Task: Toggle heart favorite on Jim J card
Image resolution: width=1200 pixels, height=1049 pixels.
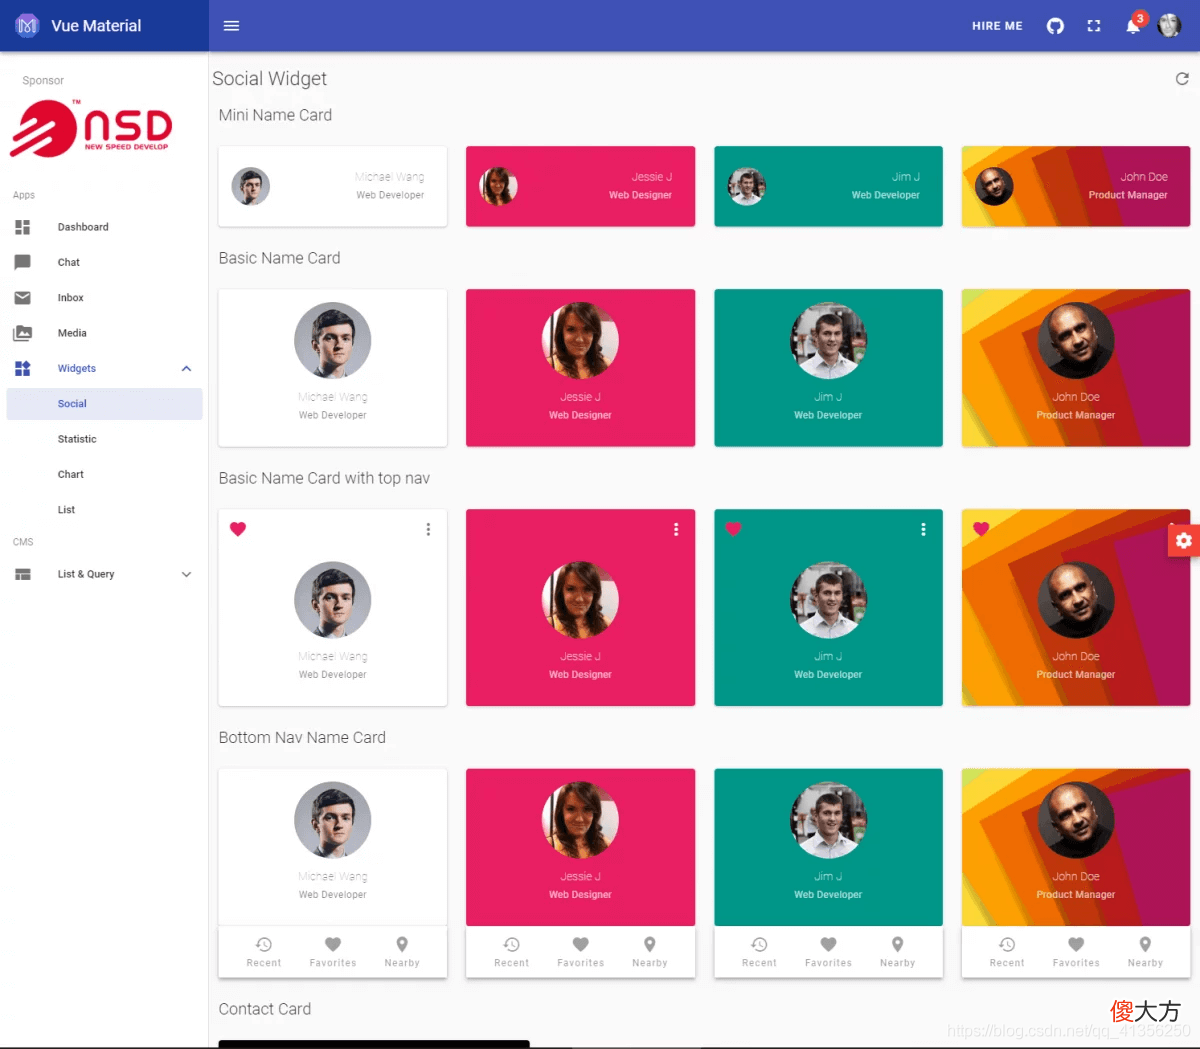Action: [733, 529]
